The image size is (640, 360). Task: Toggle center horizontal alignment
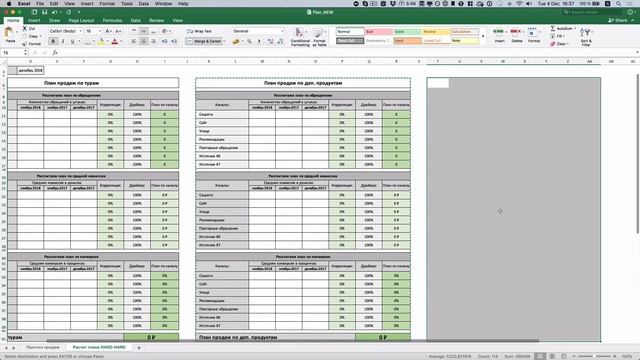pos(144,41)
